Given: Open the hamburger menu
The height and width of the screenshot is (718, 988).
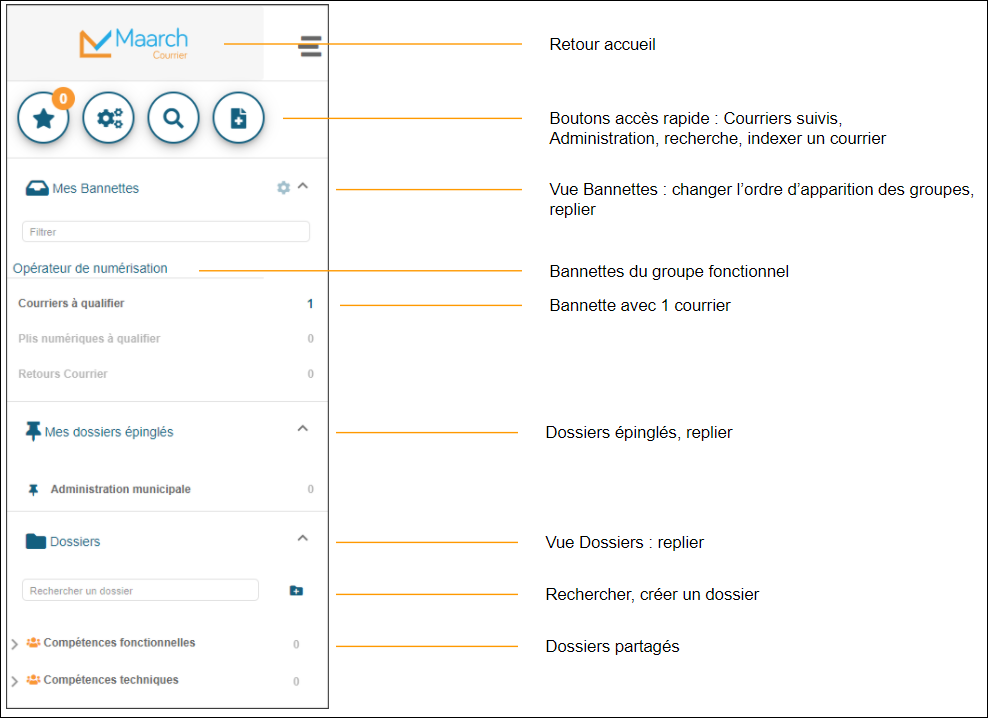Looking at the screenshot, I should [310, 46].
